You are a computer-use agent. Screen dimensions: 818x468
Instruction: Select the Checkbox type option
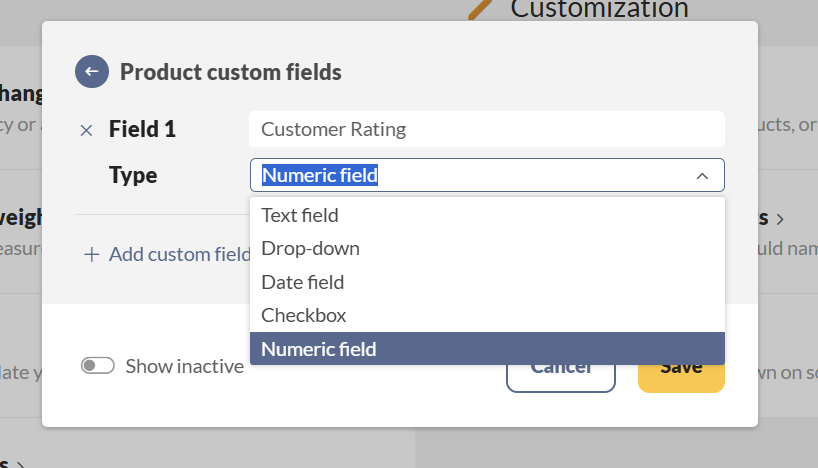point(303,315)
